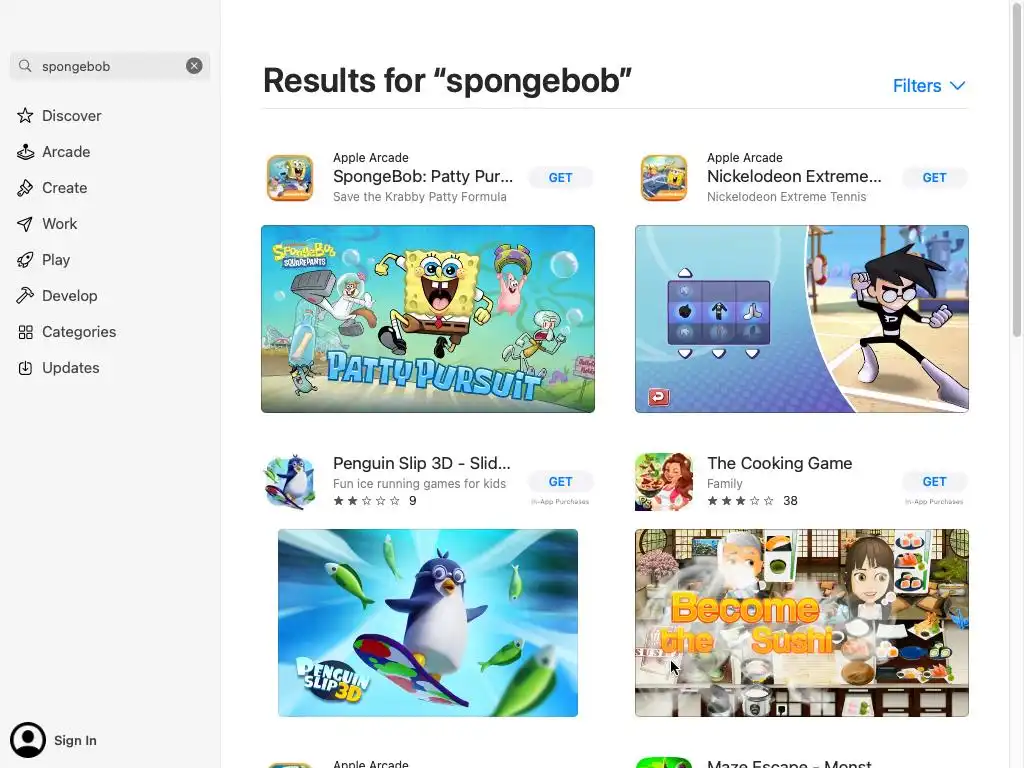Click the Sign In profile icon

[27, 740]
